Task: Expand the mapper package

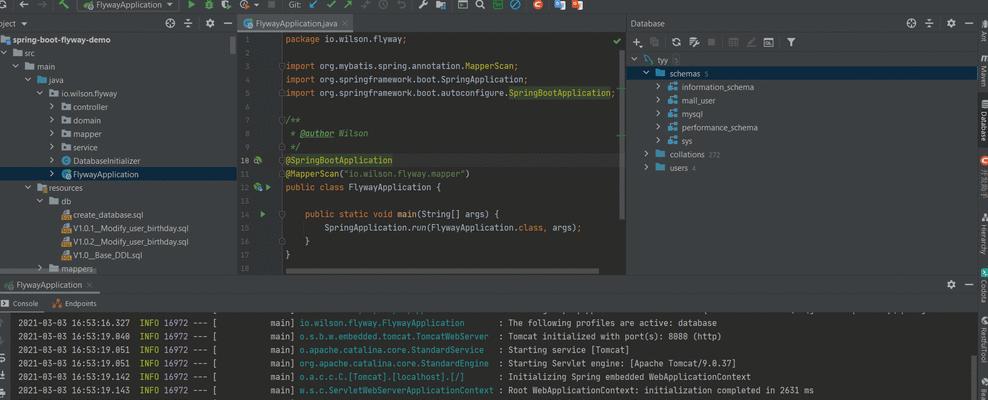Action: tap(52, 134)
